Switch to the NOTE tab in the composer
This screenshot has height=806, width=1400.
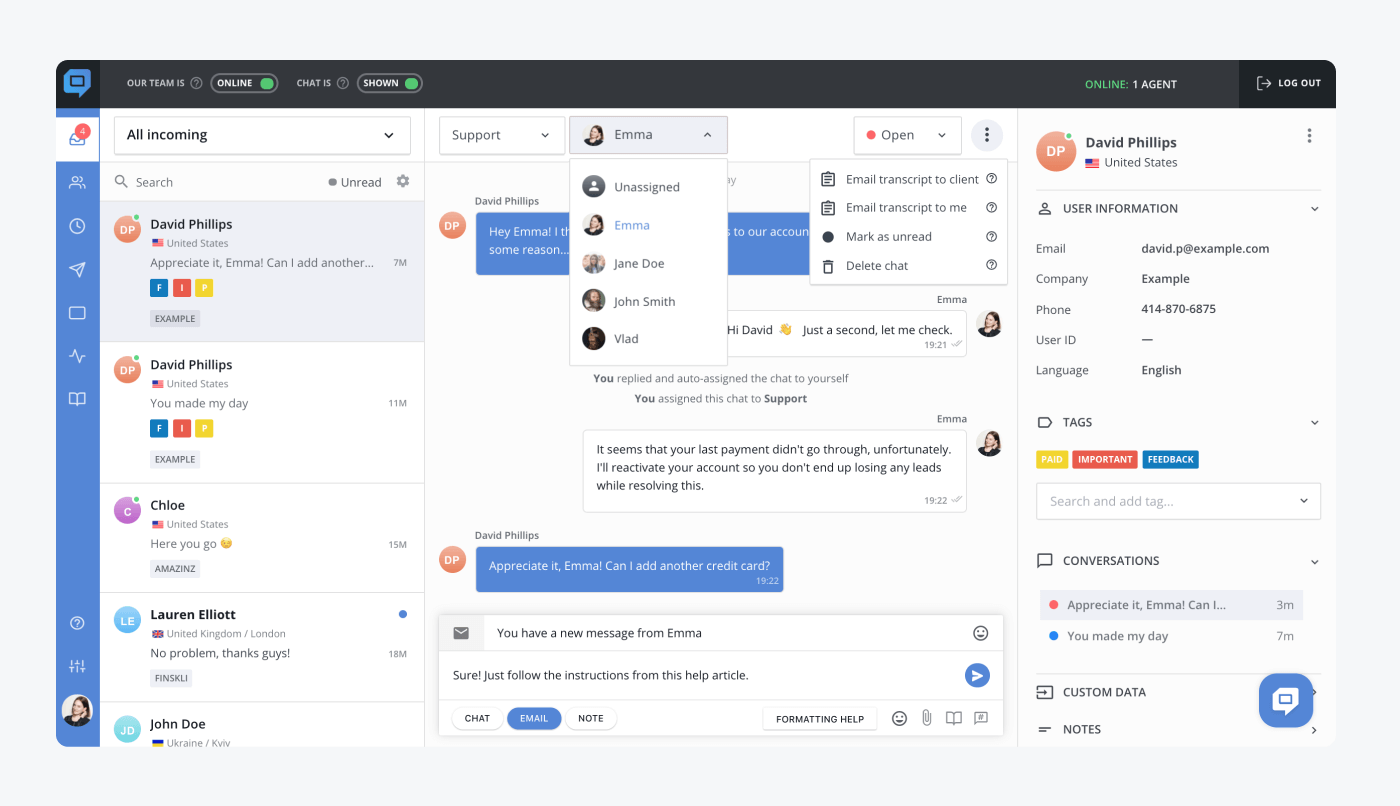coord(590,718)
